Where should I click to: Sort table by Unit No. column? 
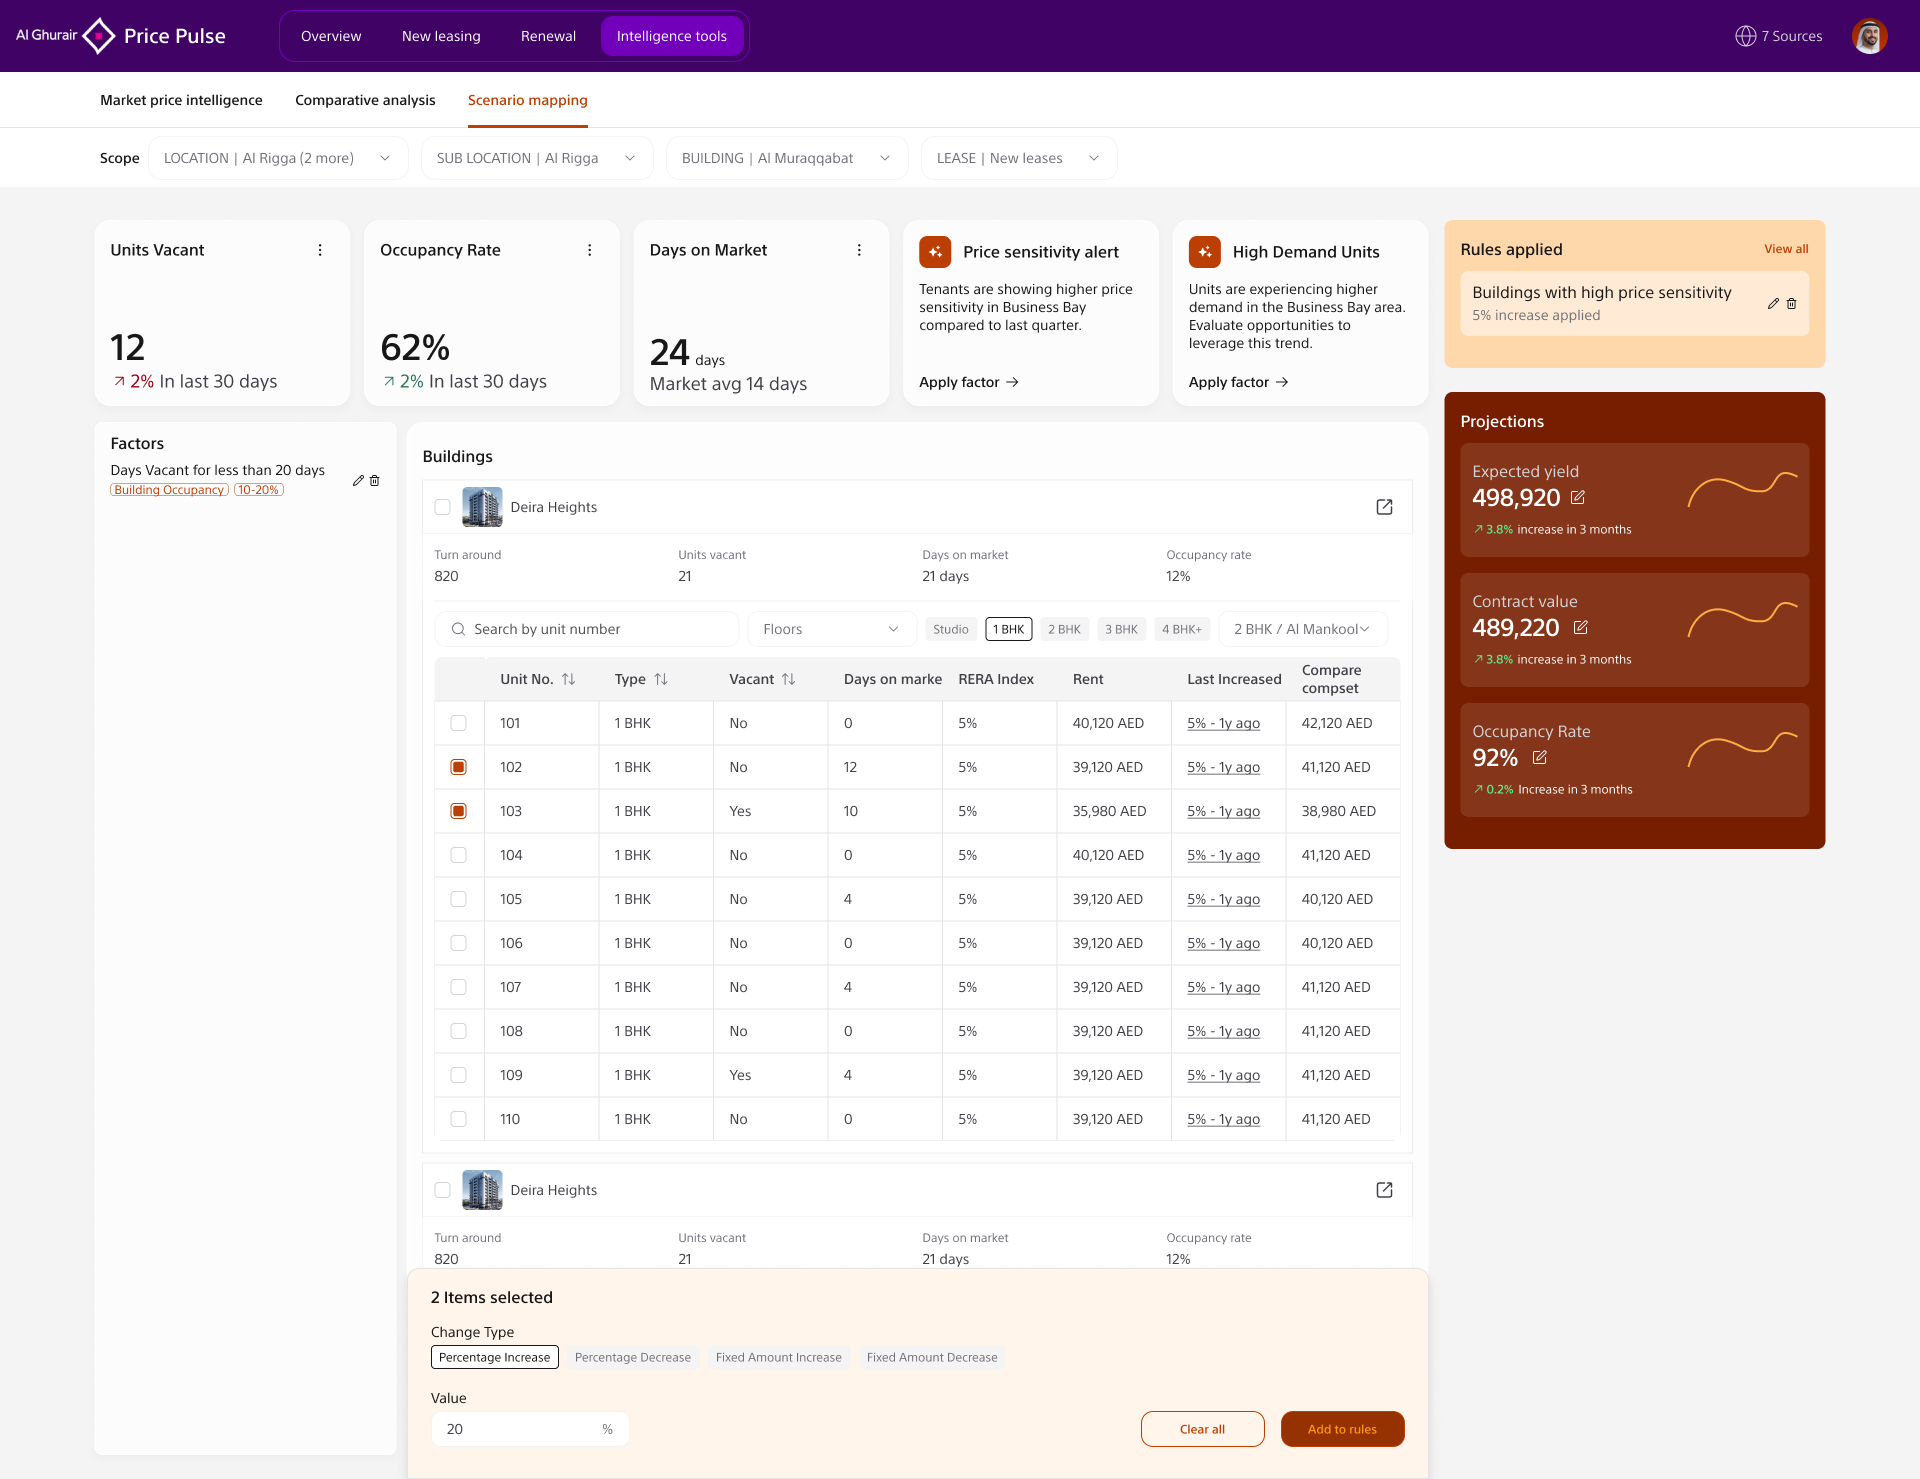click(568, 679)
